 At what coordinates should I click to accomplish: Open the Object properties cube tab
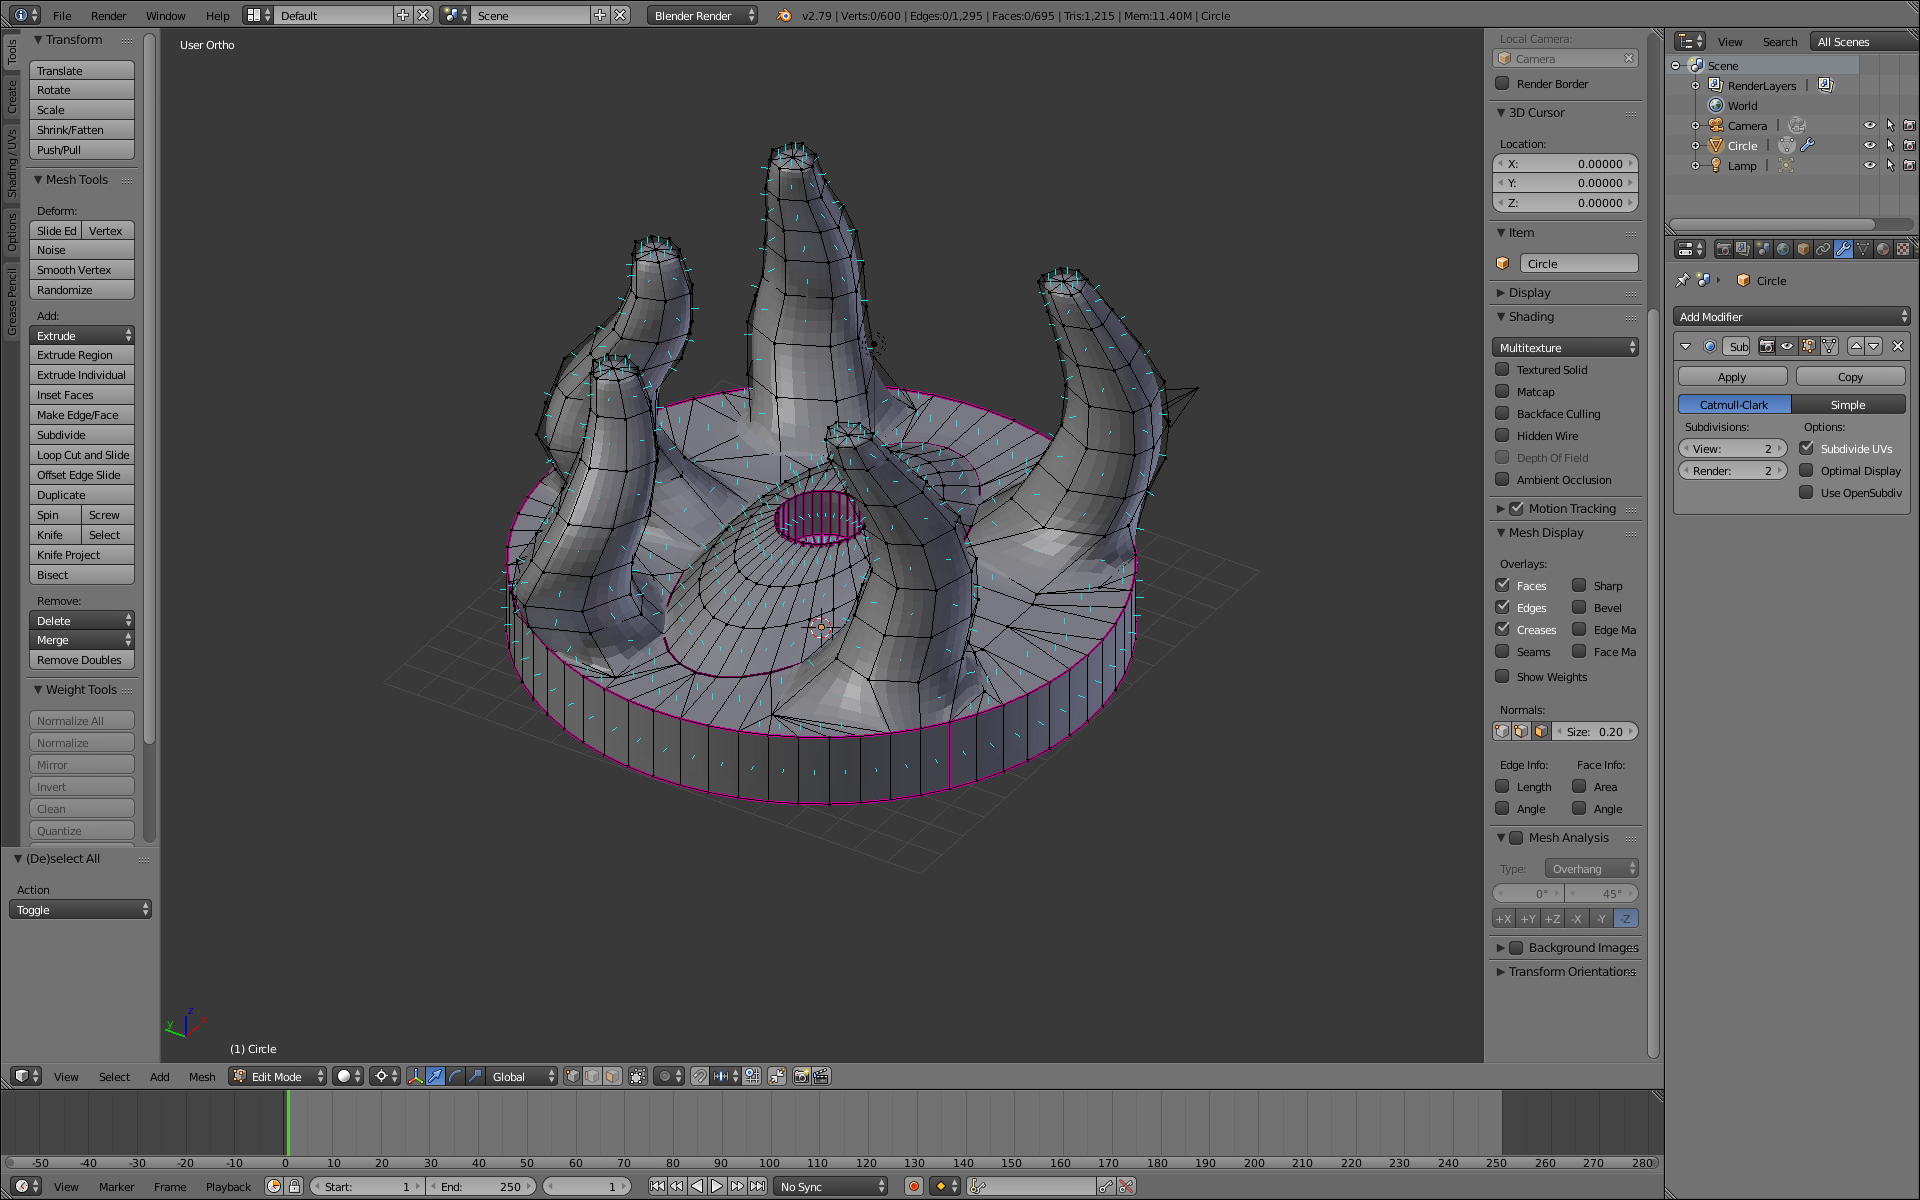(x=1803, y=249)
